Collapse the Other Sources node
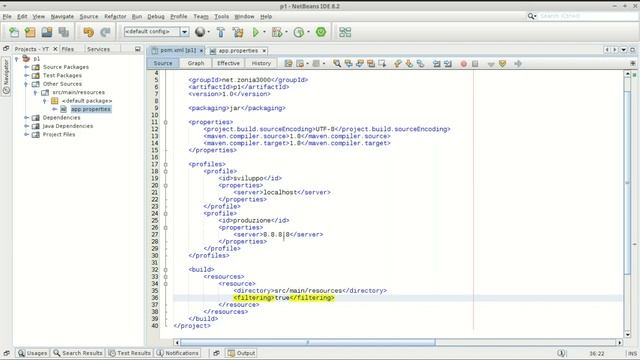Viewport: 640px width, 360px height. [x=26, y=84]
